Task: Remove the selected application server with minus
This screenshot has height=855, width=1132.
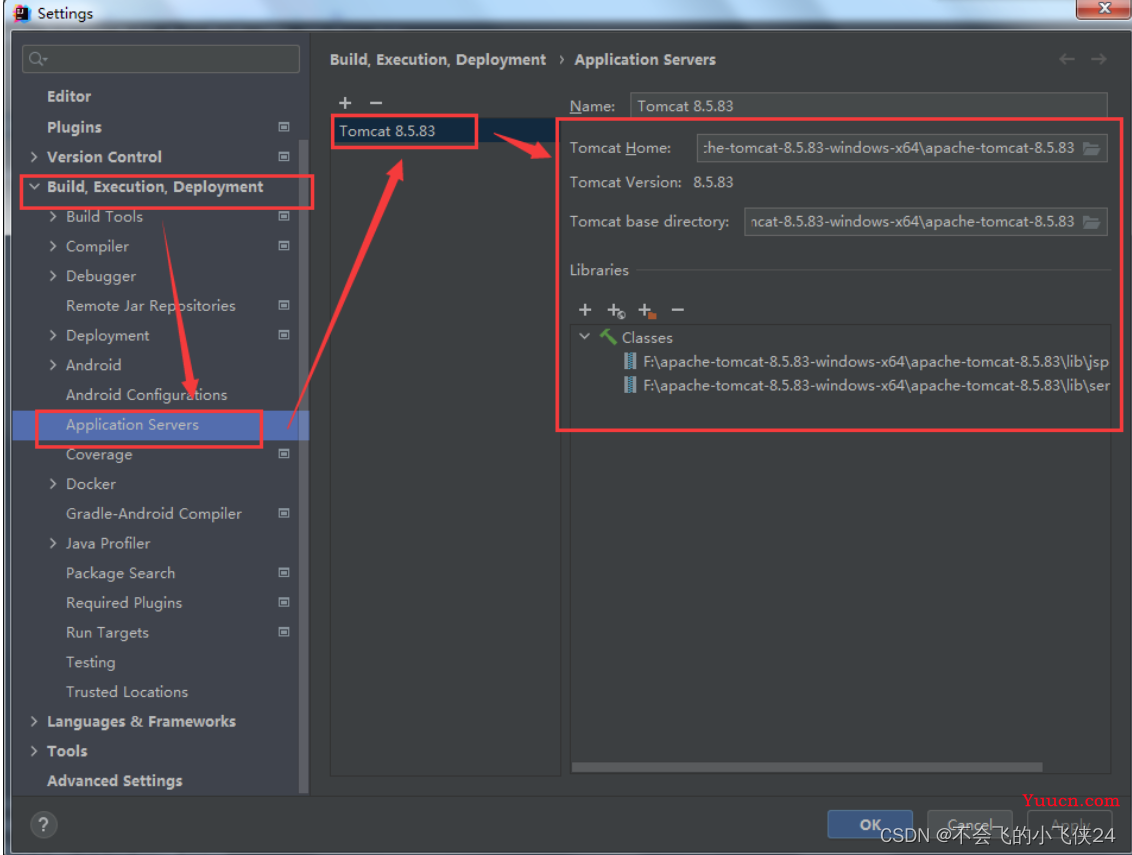Action: (375, 103)
